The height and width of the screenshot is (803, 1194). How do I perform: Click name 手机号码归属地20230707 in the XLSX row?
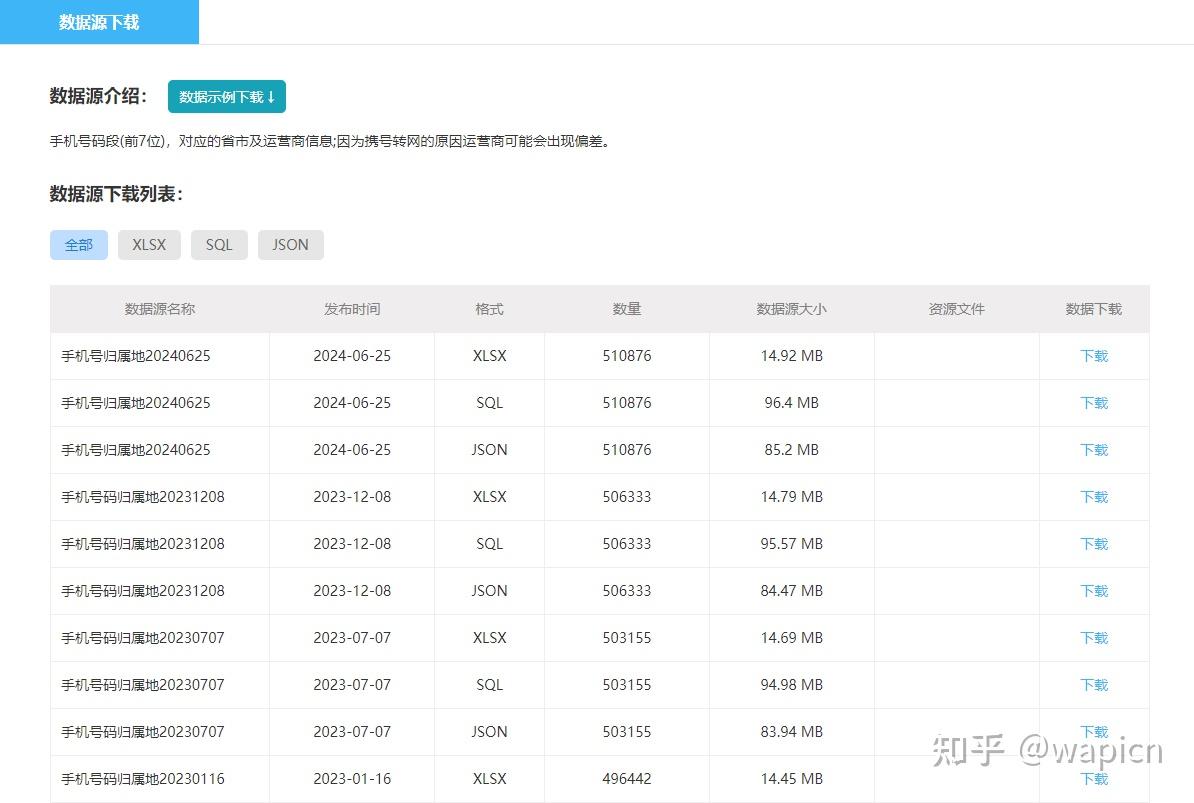[143, 638]
